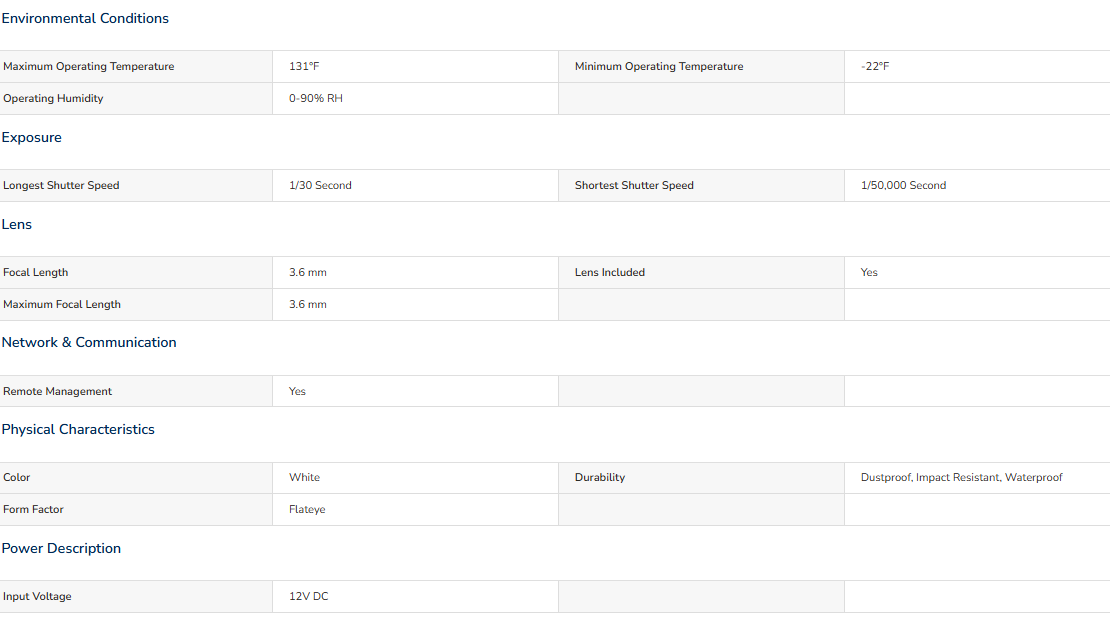Select the Remote Management label
The height and width of the screenshot is (622, 1110).
point(57,391)
